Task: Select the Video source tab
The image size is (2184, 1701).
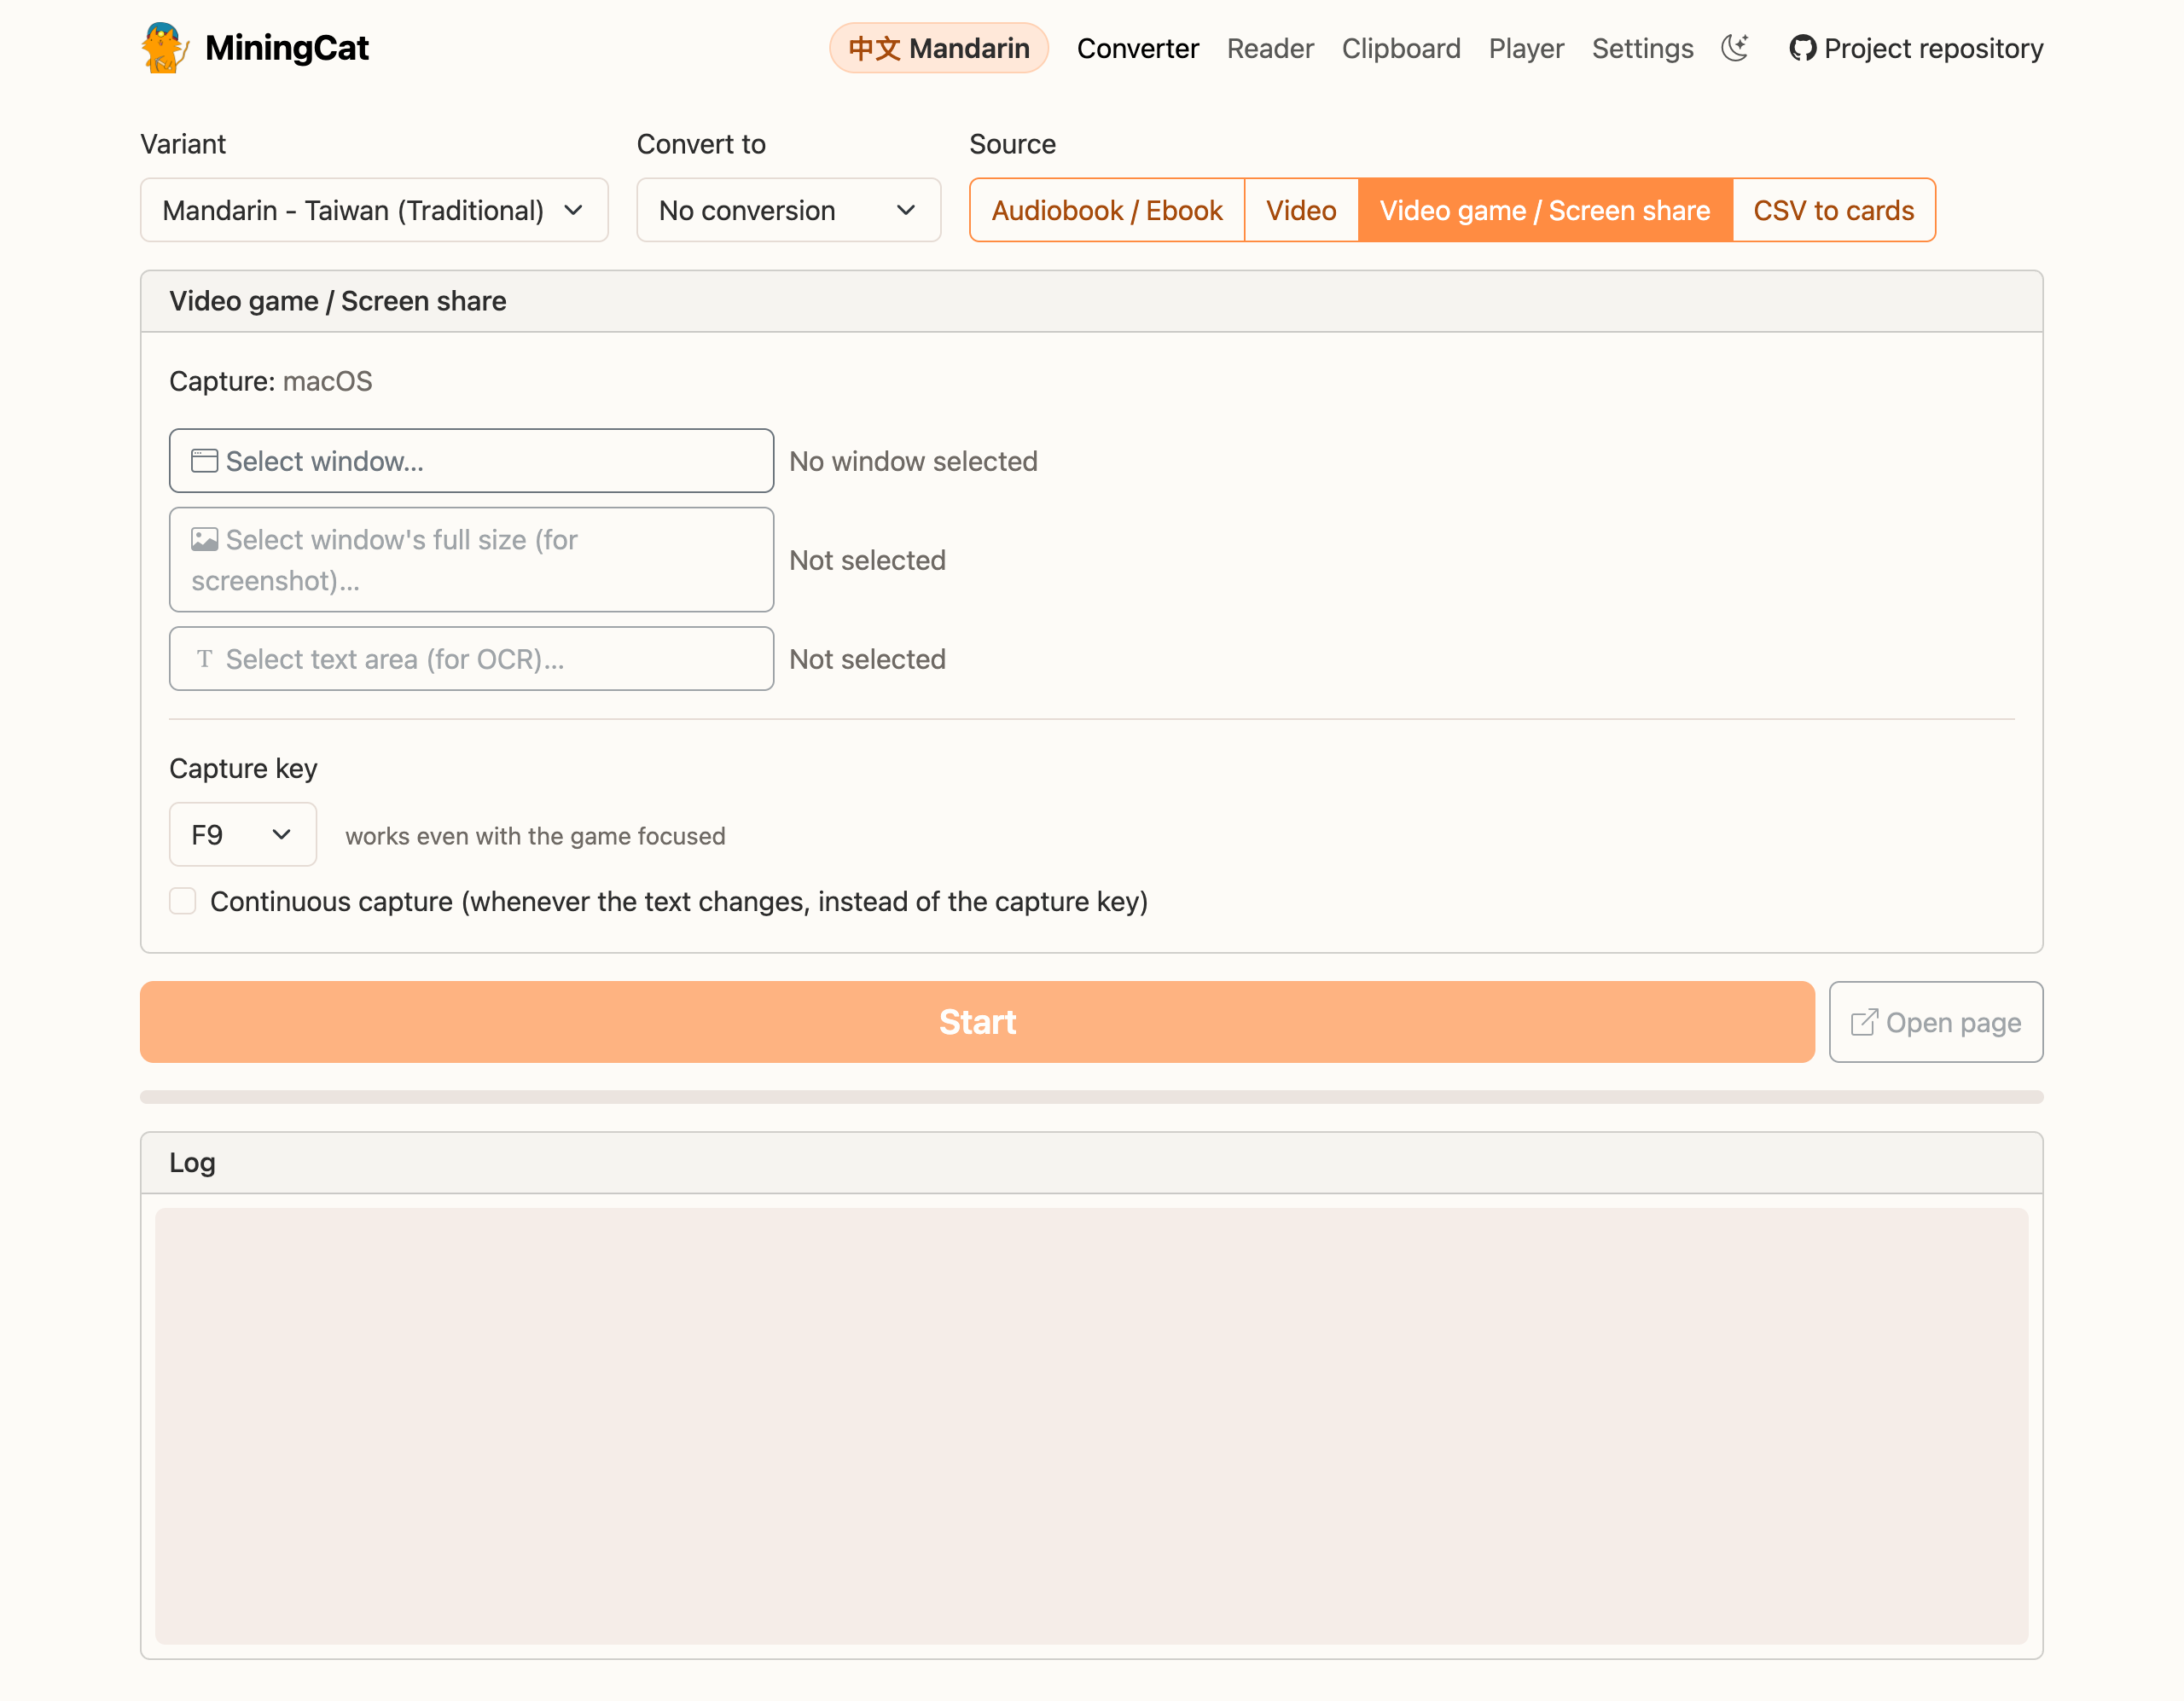Action: pos(1301,210)
